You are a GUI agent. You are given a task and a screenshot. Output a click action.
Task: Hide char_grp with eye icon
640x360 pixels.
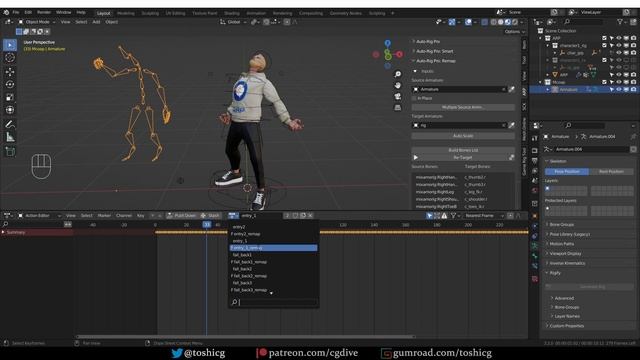click(x=619, y=53)
